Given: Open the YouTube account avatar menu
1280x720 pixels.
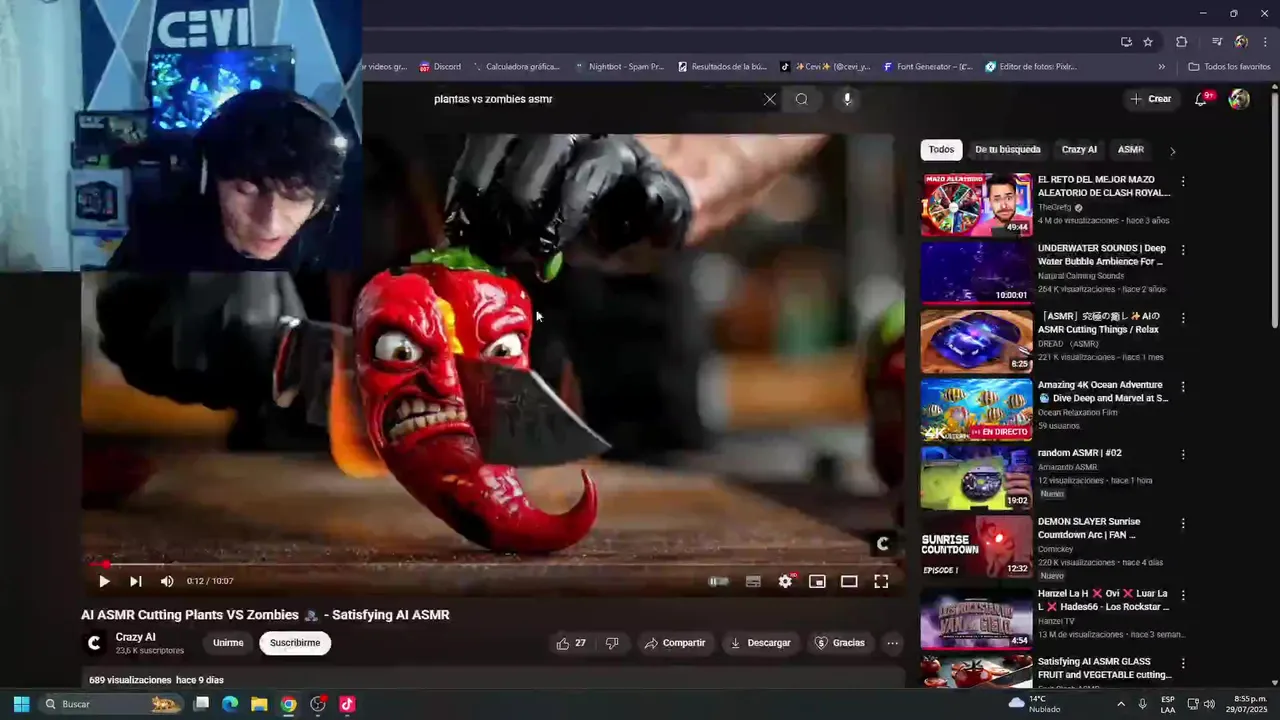Looking at the screenshot, I should click(x=1239, y=99).
